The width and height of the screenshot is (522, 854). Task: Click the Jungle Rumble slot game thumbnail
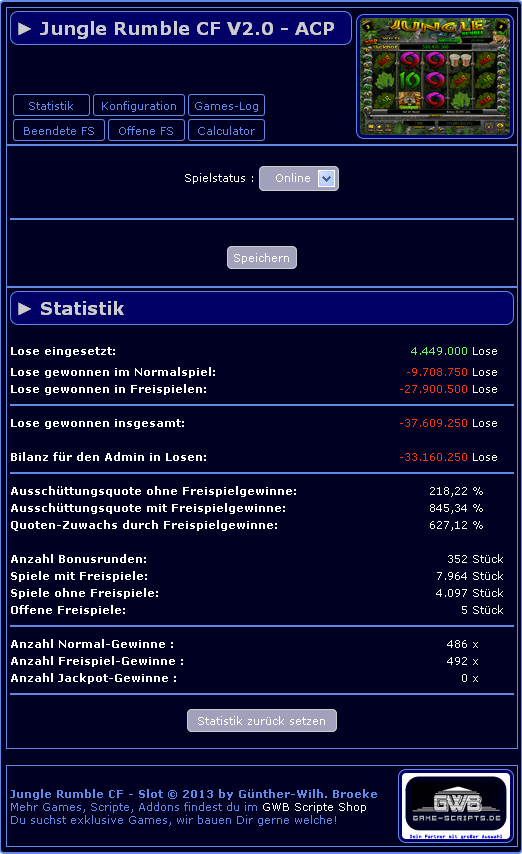[435, 76]
